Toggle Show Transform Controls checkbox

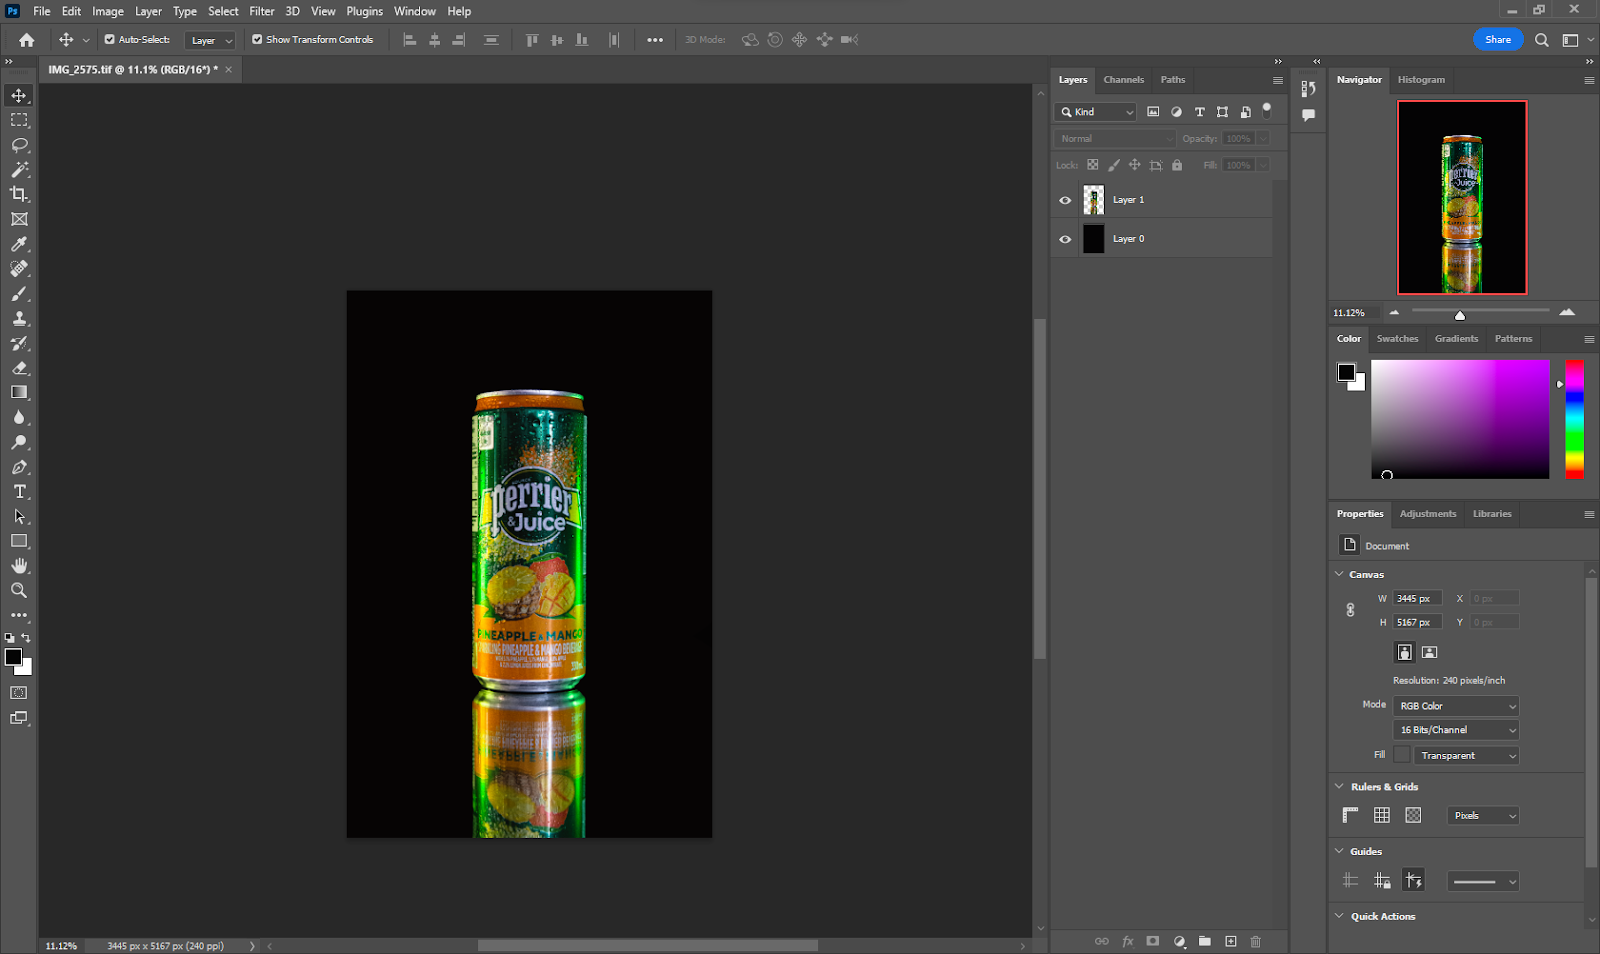[x=257, y=40]
